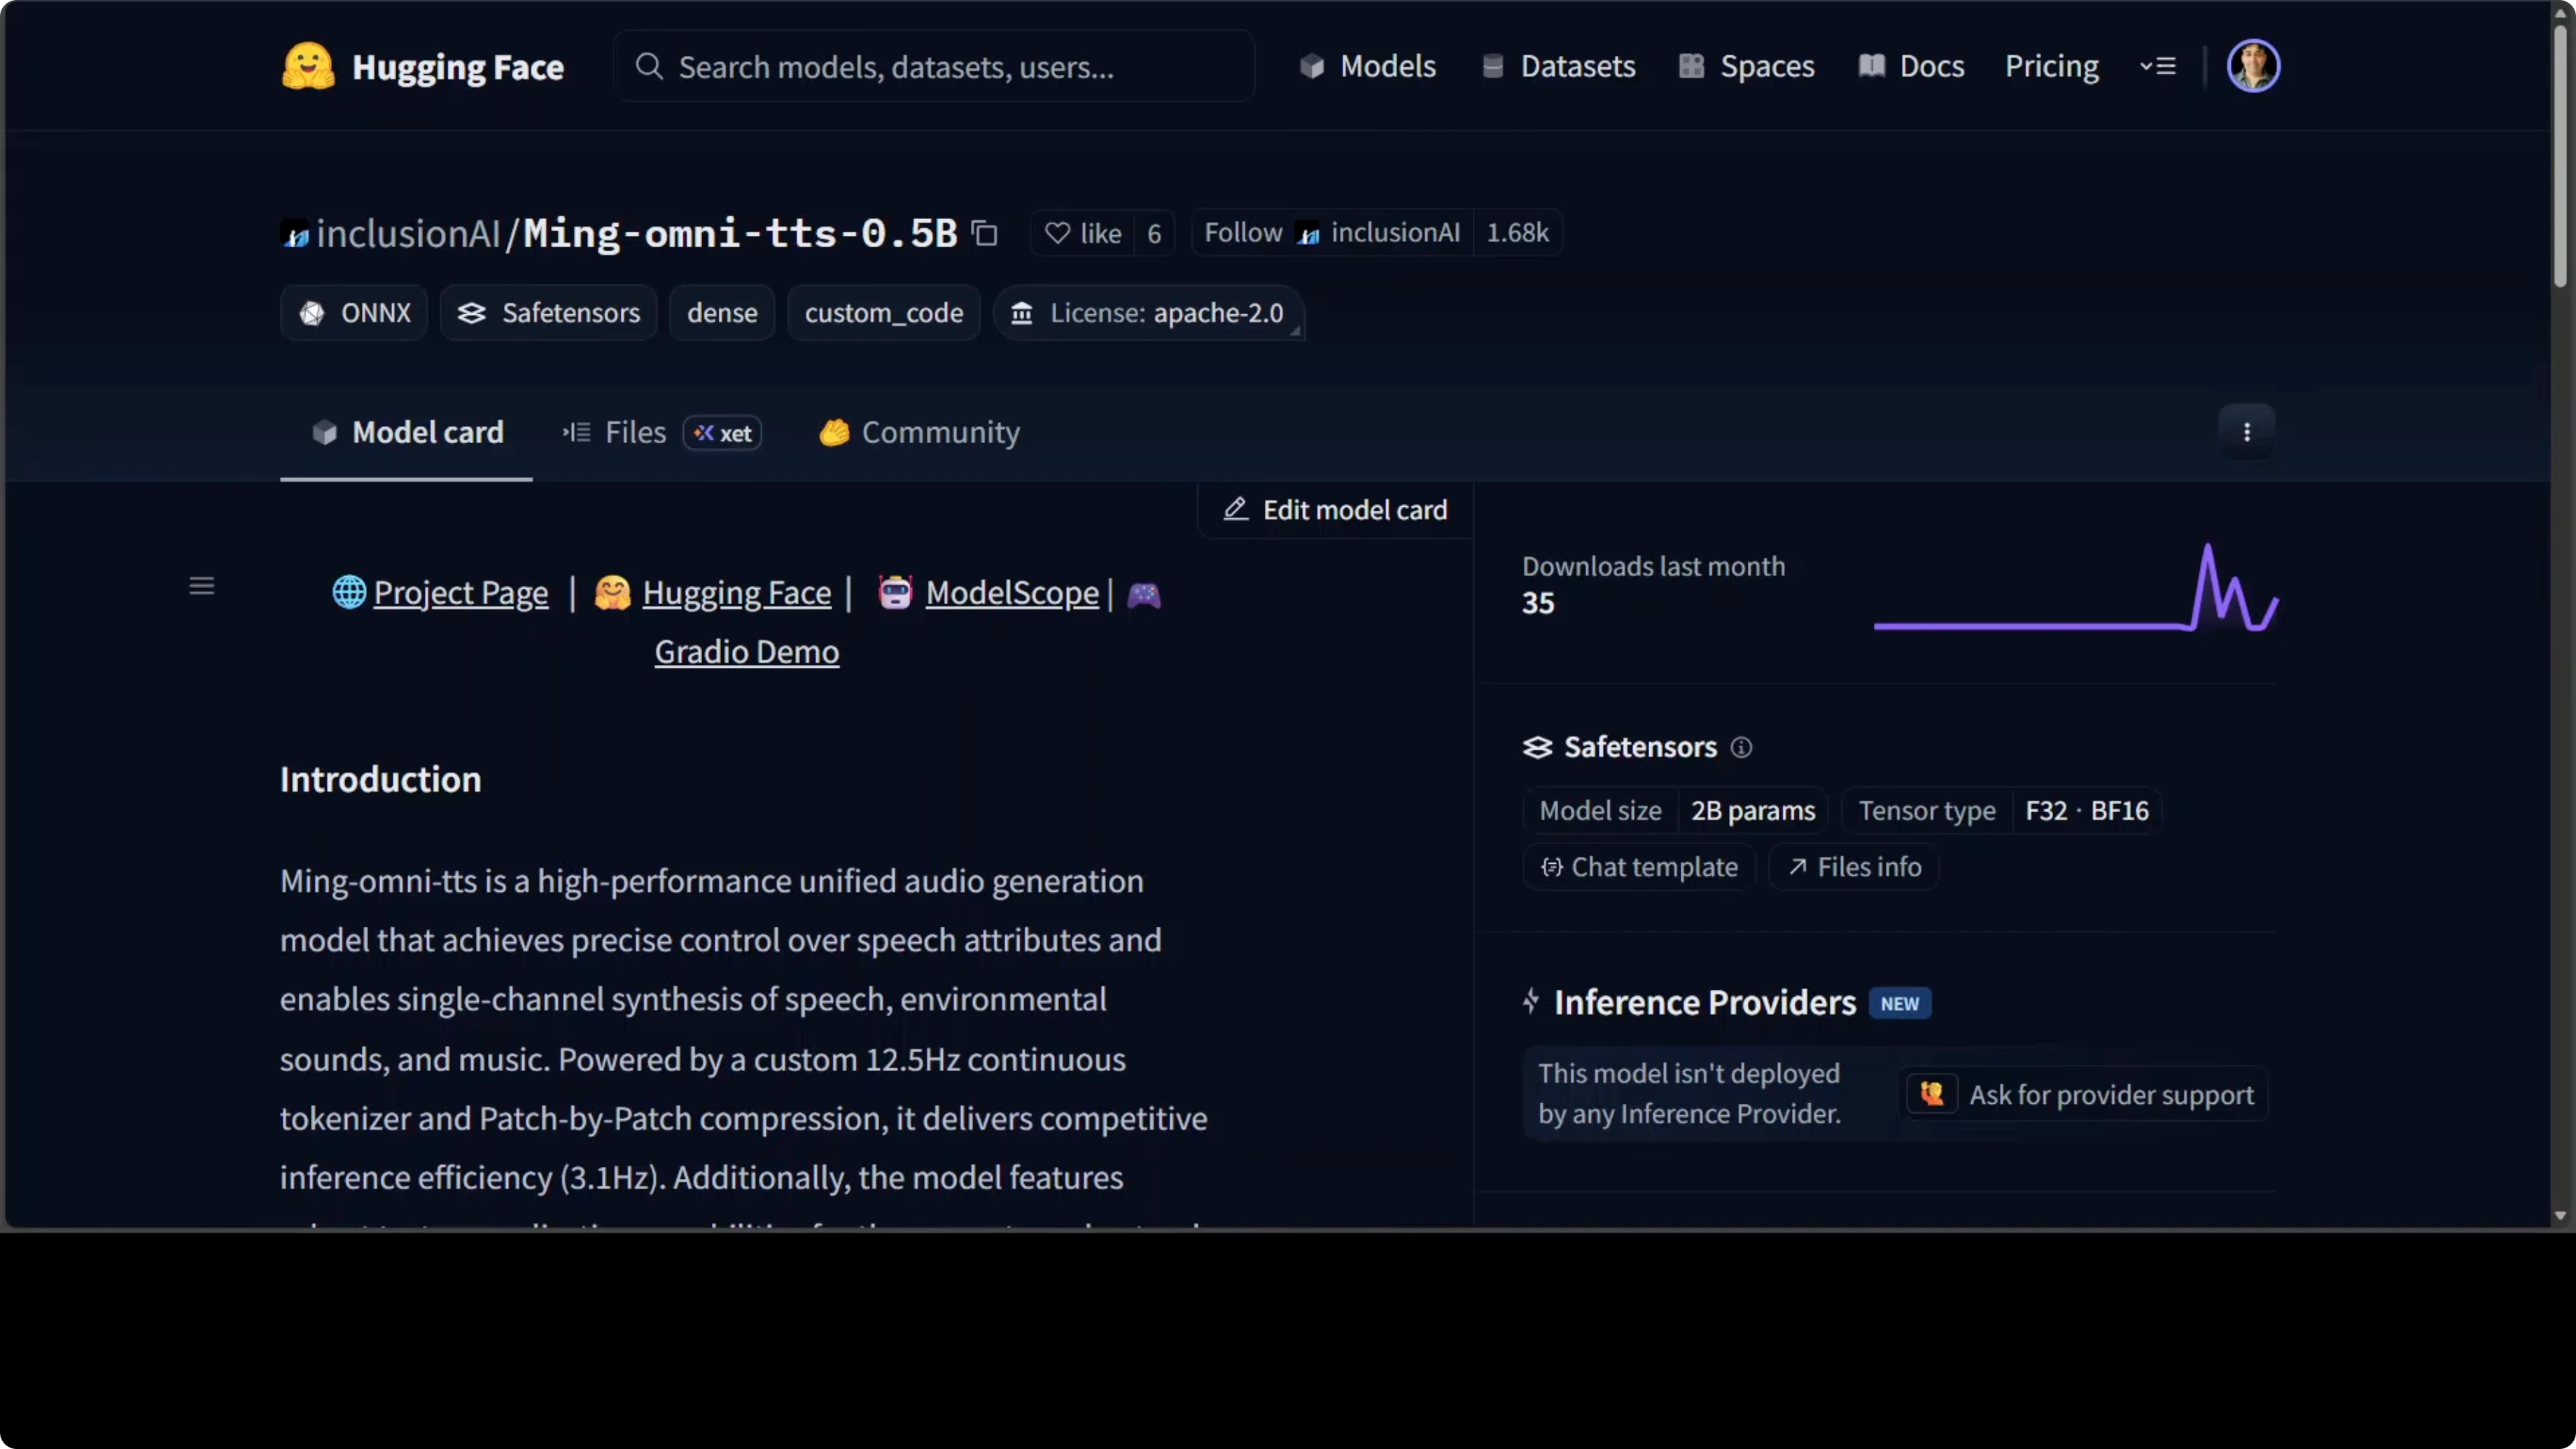Open the table of contents hamburger icon

tap(202, 585)
